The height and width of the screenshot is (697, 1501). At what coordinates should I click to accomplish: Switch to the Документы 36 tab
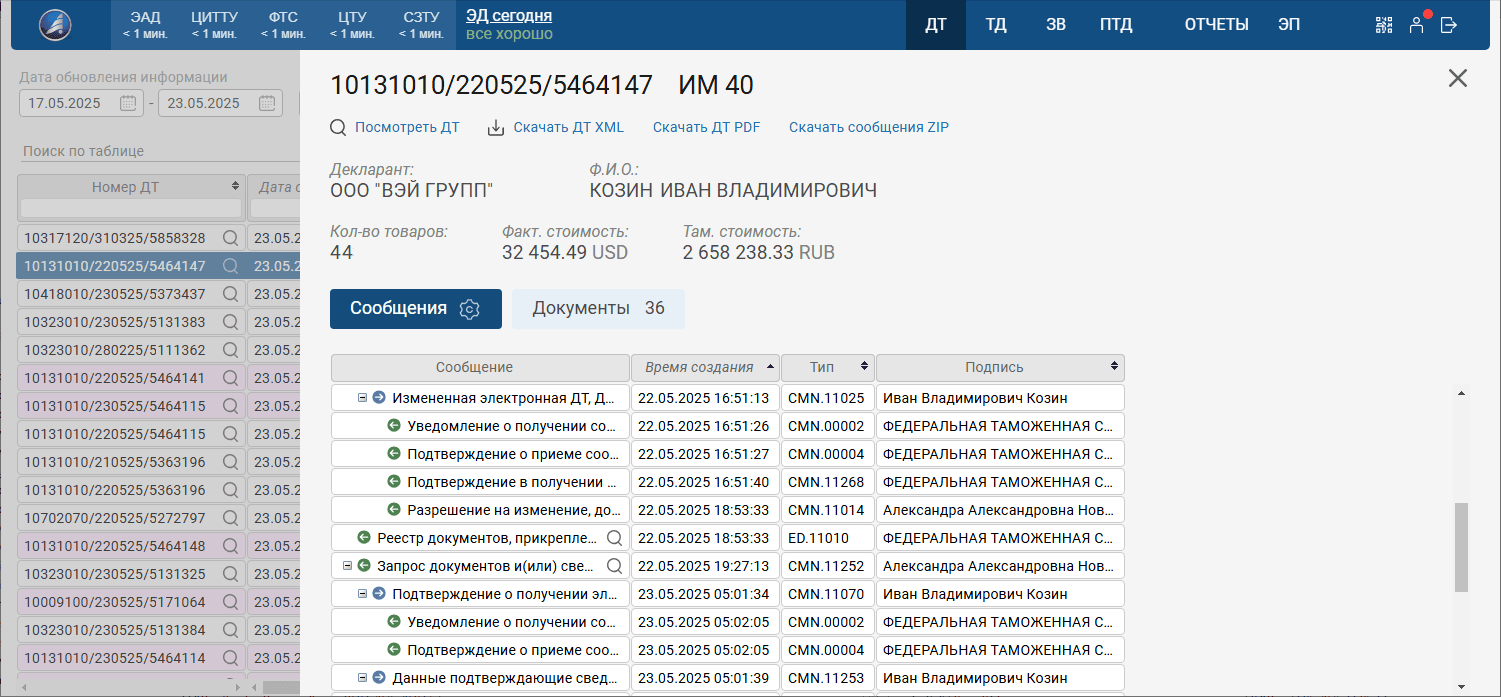coord(598,309)
